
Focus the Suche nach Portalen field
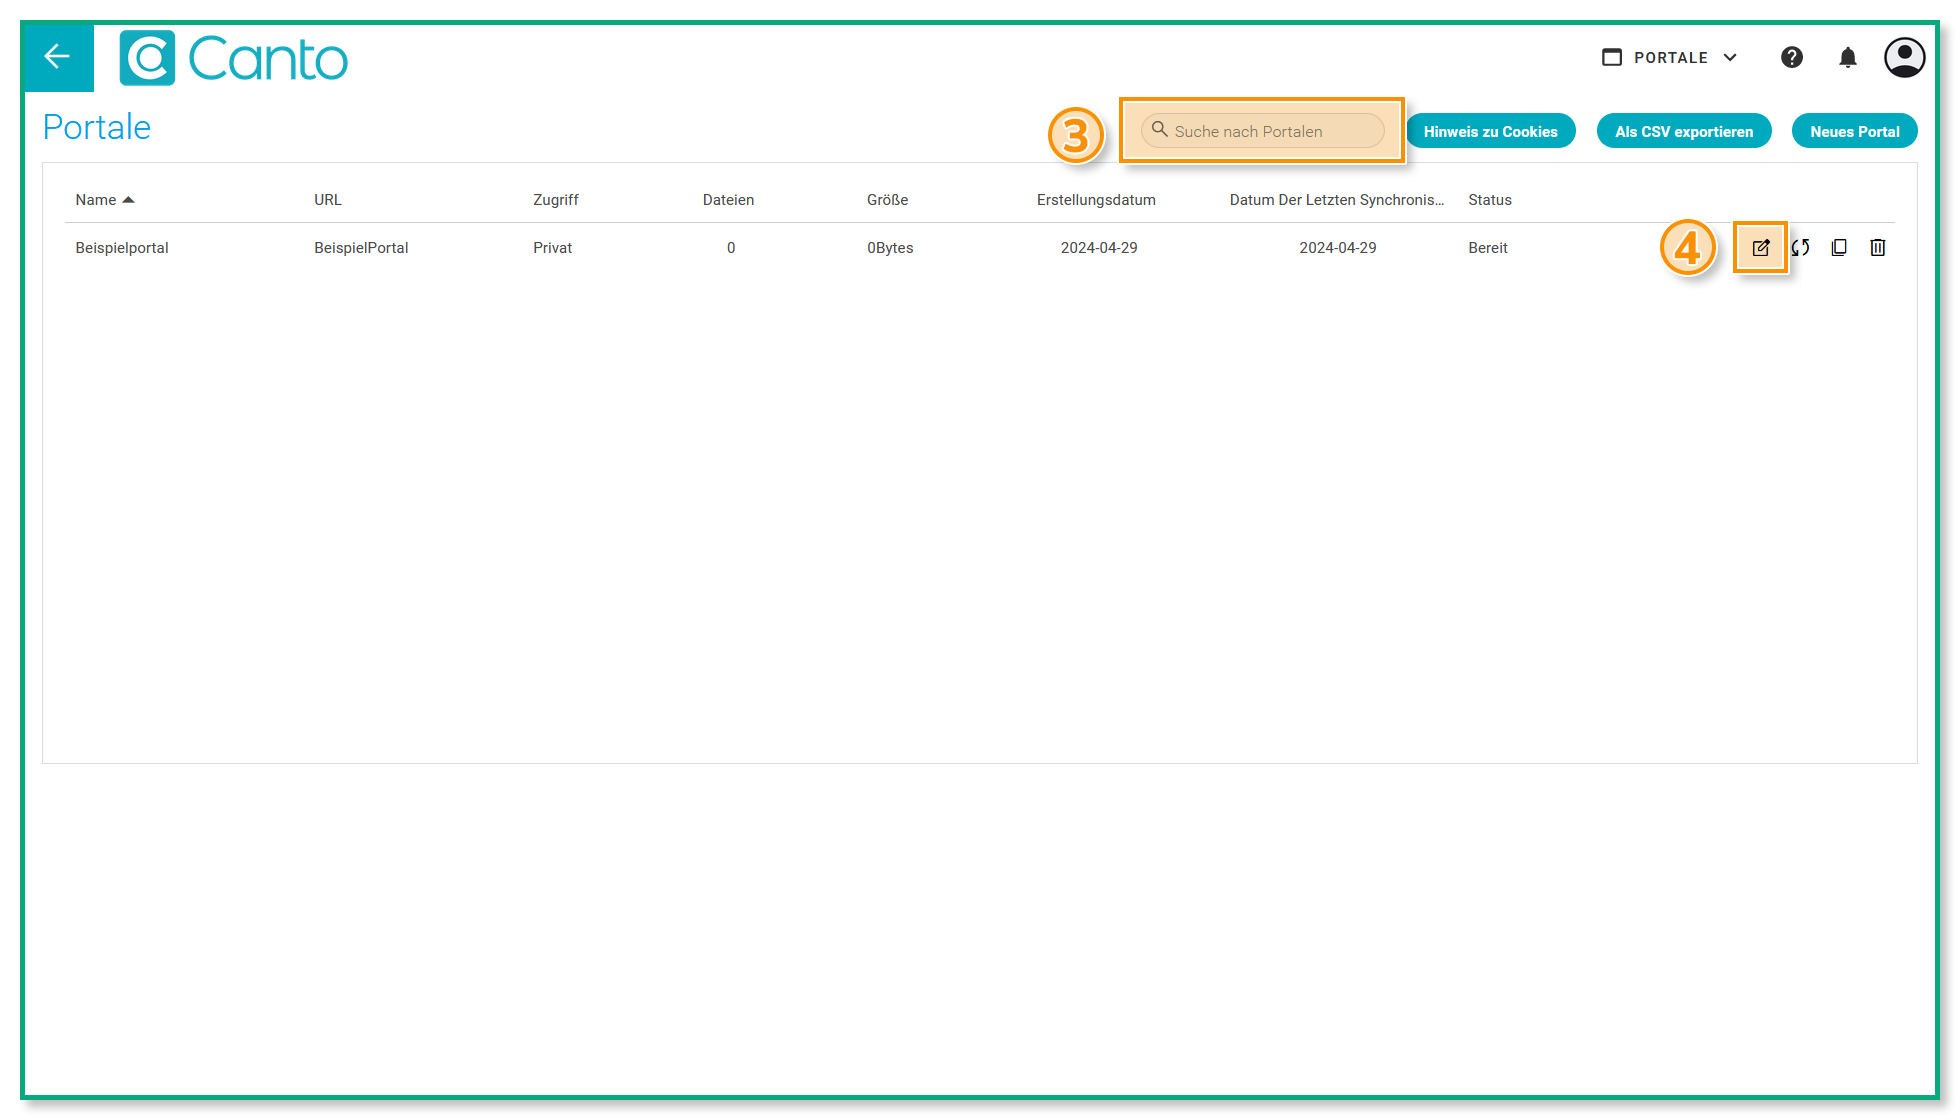1262,131
